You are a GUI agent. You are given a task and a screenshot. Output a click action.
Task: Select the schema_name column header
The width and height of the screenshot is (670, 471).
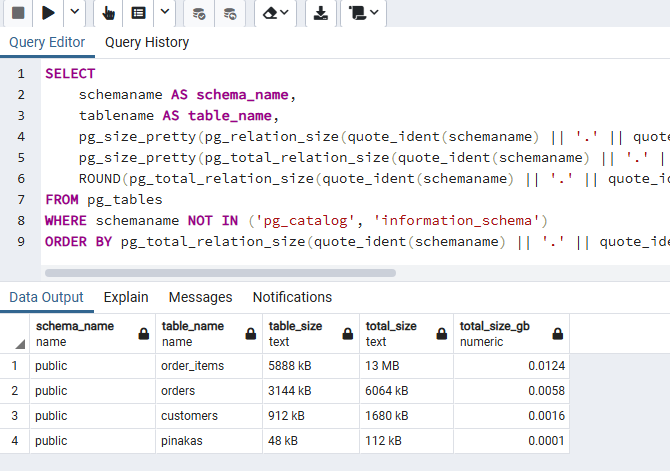click(92, 334)
